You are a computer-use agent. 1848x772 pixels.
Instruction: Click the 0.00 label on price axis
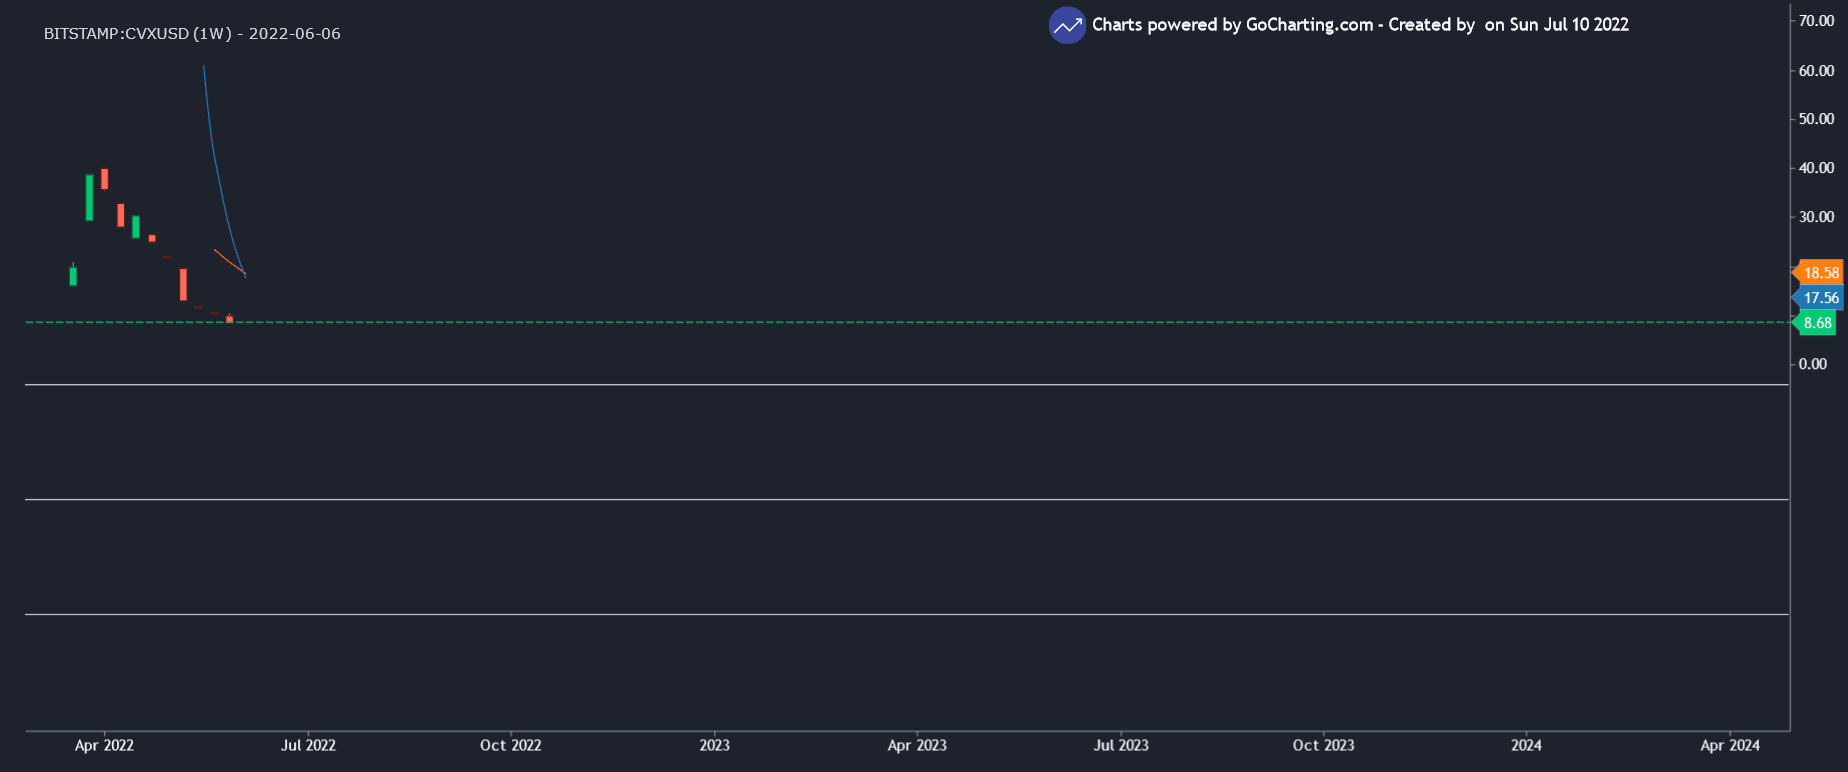pyautogui.click(x=1812, y=364)
